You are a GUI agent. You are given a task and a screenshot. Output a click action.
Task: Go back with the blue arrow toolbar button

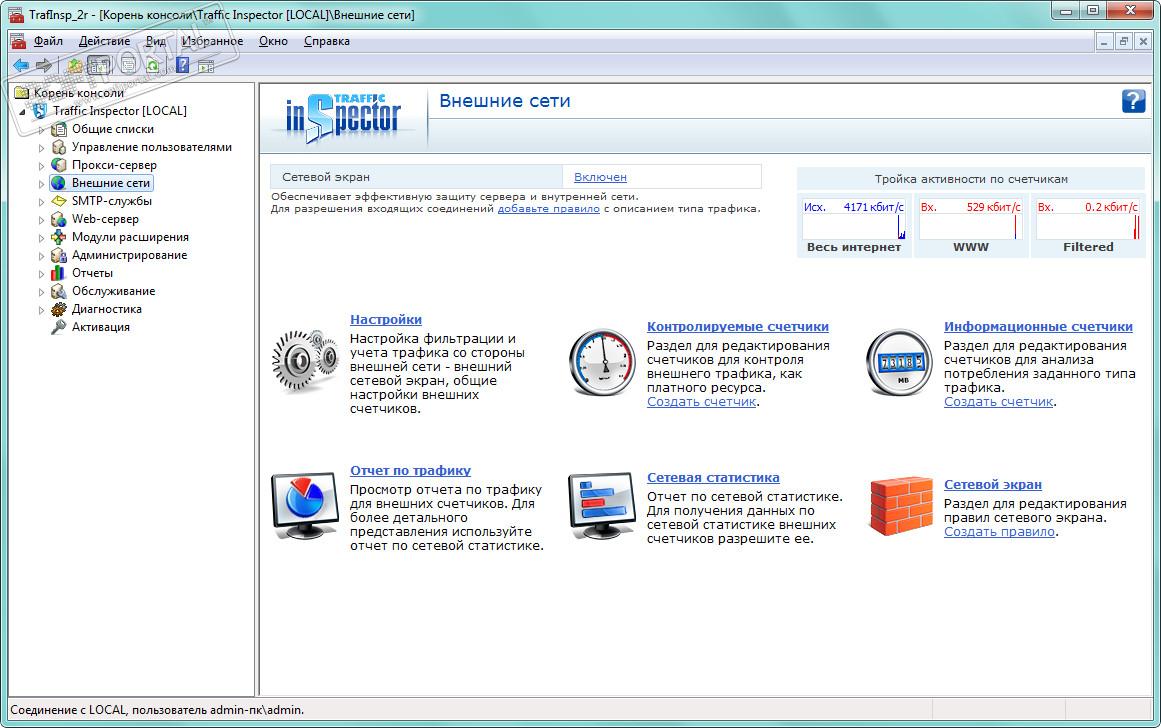click(x=21, y=65)
